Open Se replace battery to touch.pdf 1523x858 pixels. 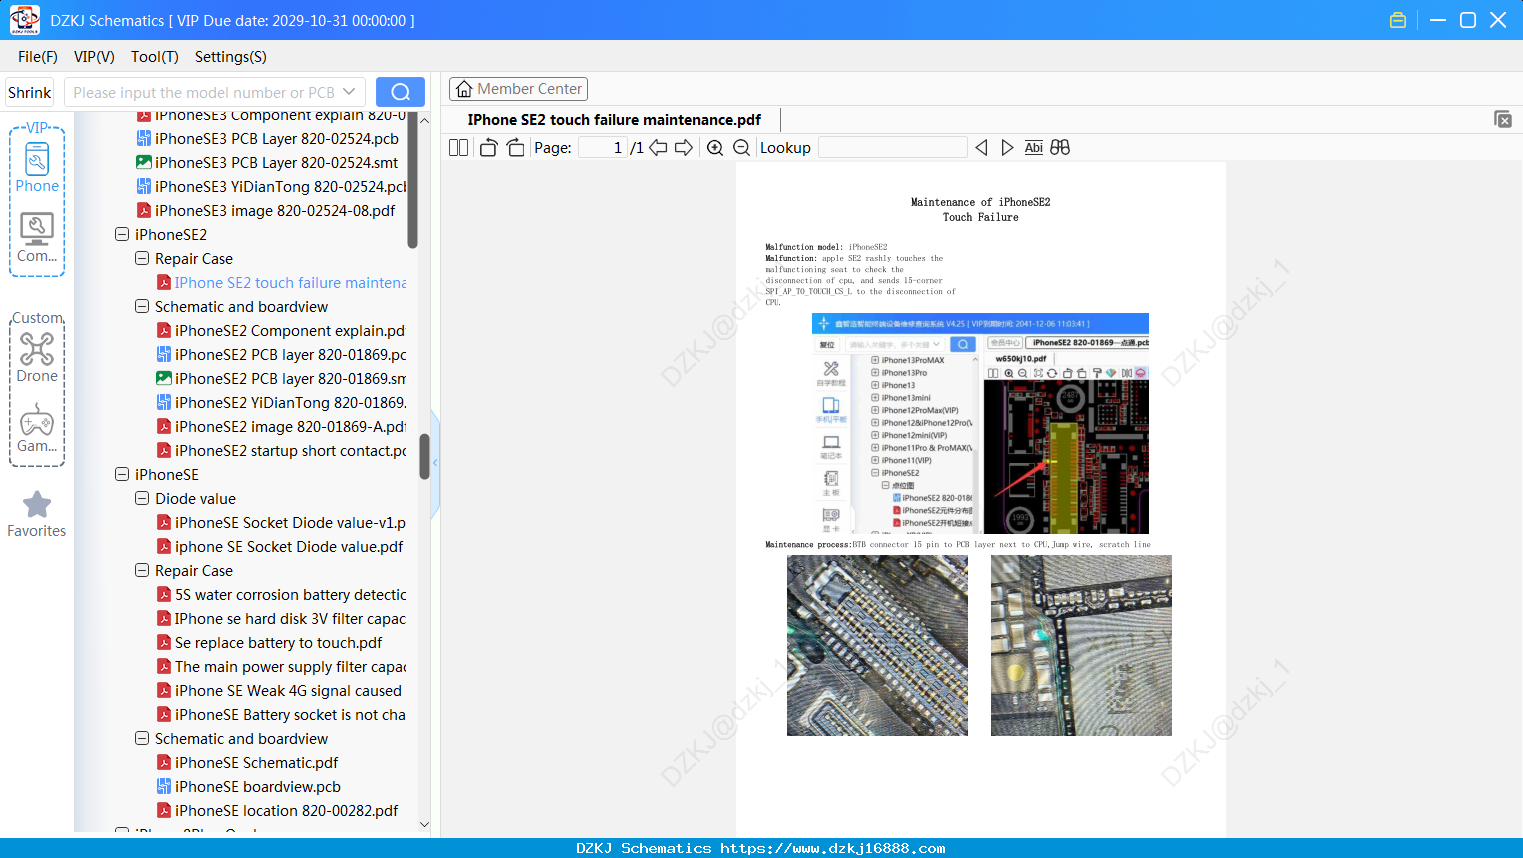point(270,643)
